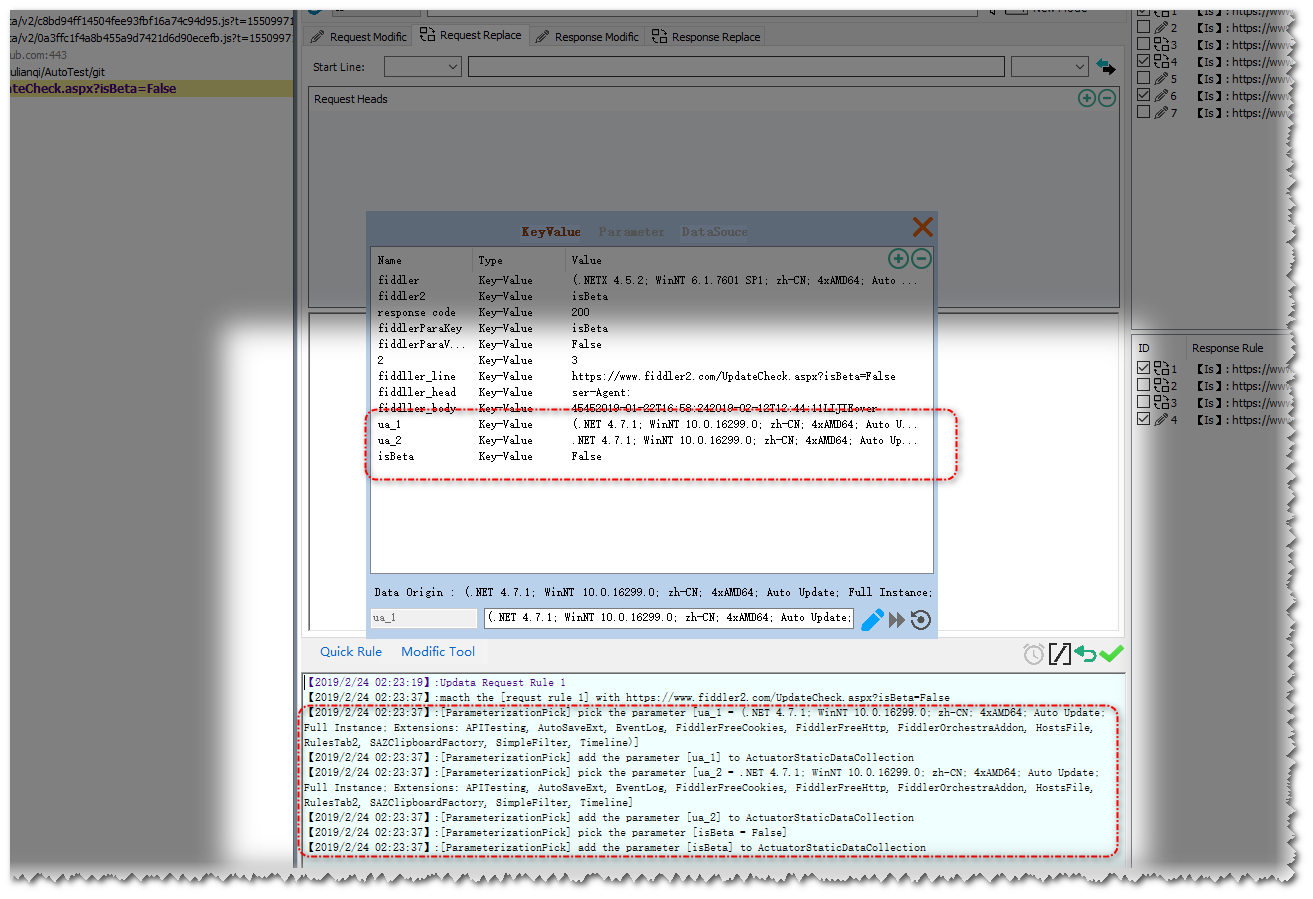Close the KeyValue popup with orange X
The image size is (1313, 899).
tap(922, 227)
